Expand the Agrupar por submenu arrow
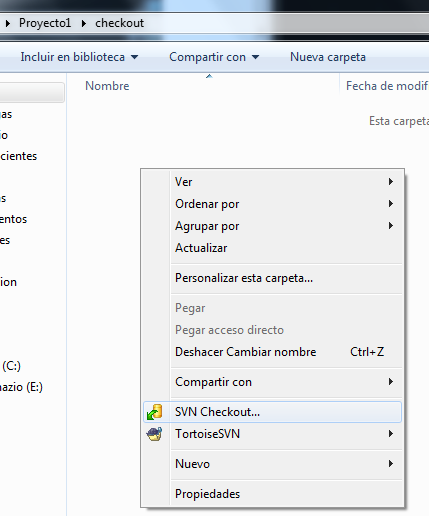The width and height of the screenshot is (429, 516). pyautogui.click(x=391, y=226)
